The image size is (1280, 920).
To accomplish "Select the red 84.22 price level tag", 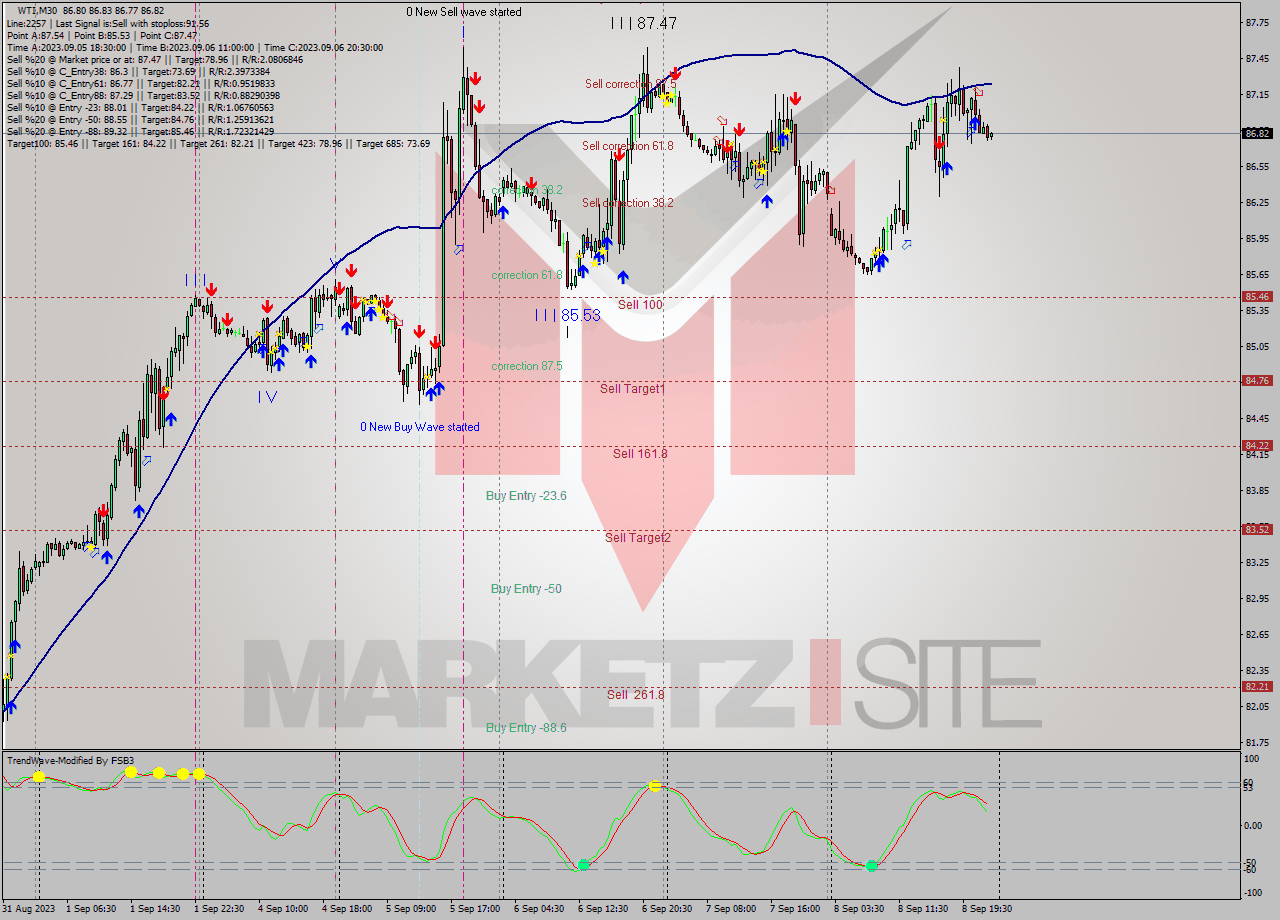I will point(1257,446).
